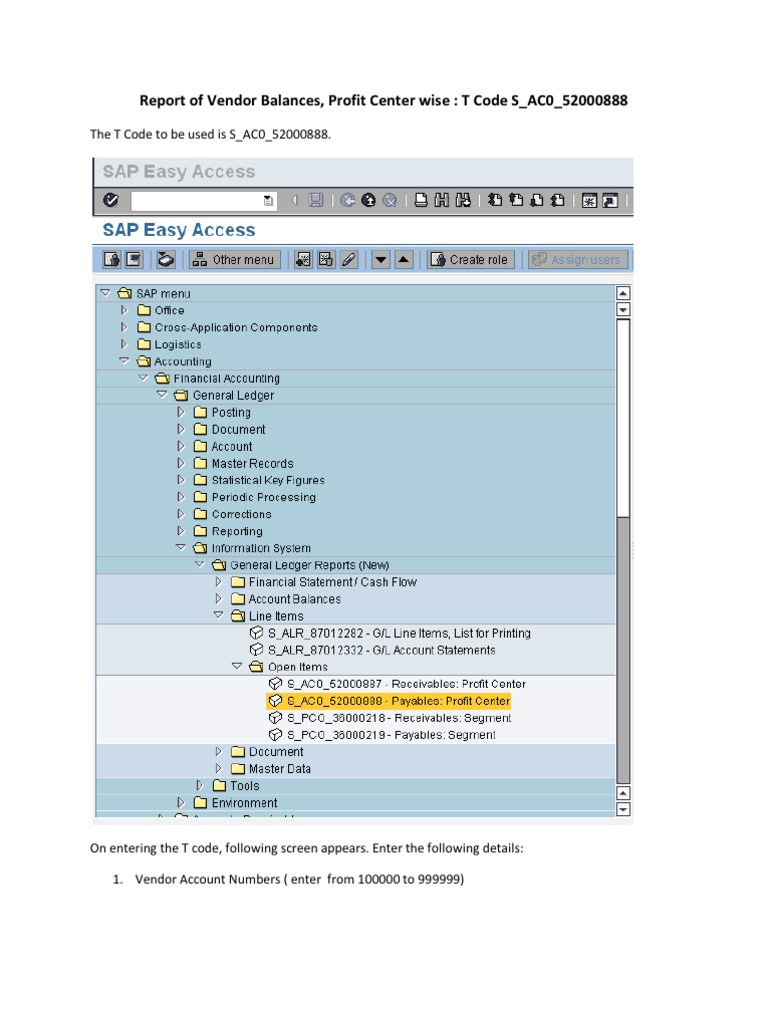This screenshot has width=768, height=1024.
Task: Collapse the General Ledger node
Action: point(162,394)
